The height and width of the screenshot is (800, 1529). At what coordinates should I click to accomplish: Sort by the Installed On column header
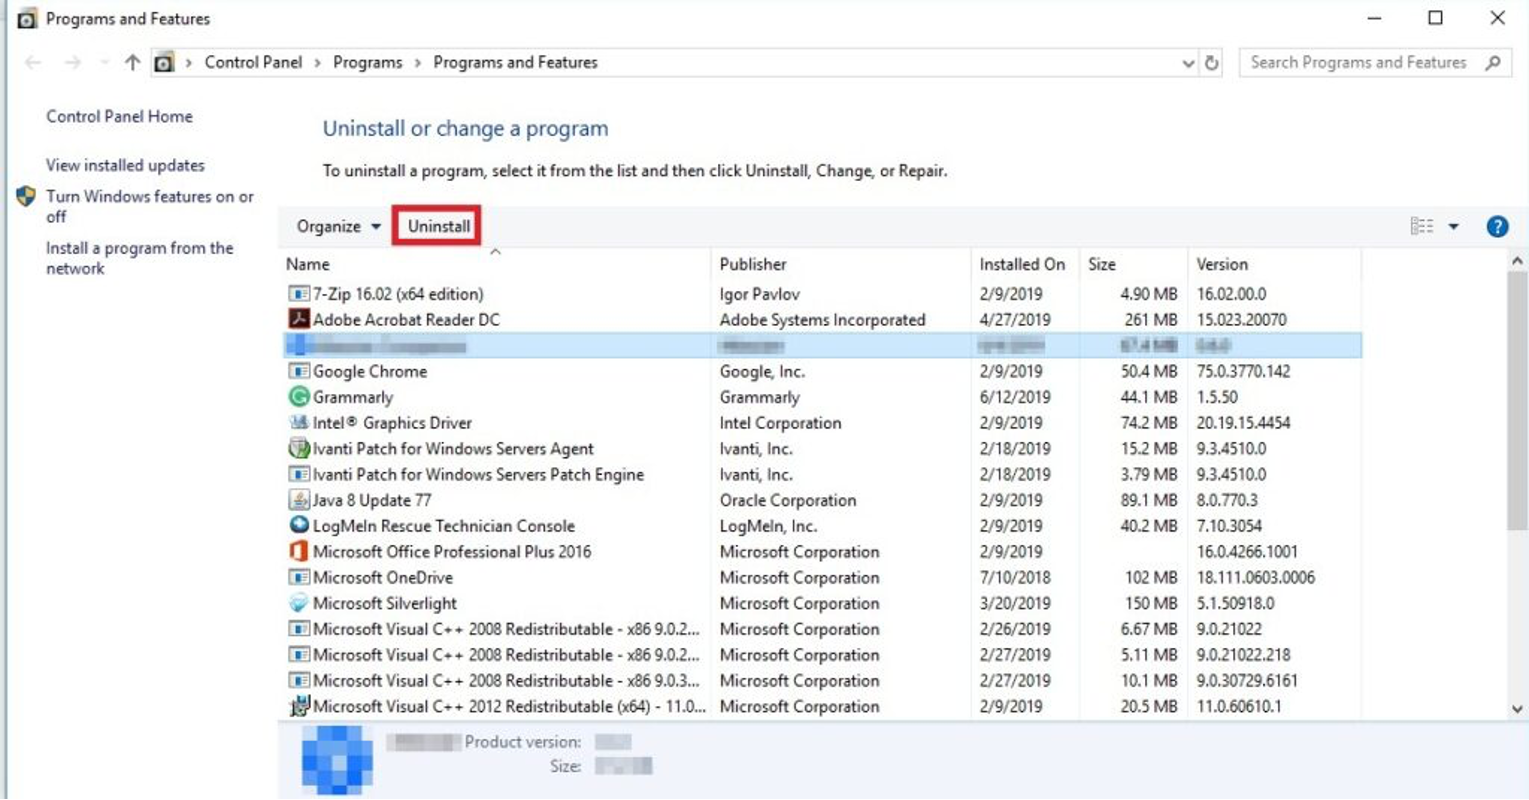click(x=1021, y=265)
